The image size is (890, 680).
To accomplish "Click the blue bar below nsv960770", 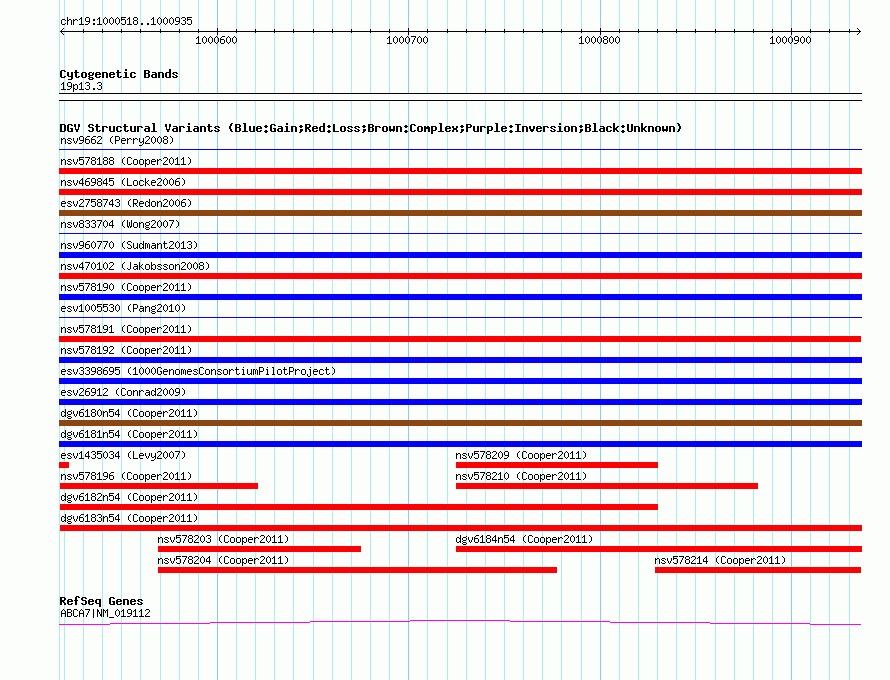I will (460, 255).
